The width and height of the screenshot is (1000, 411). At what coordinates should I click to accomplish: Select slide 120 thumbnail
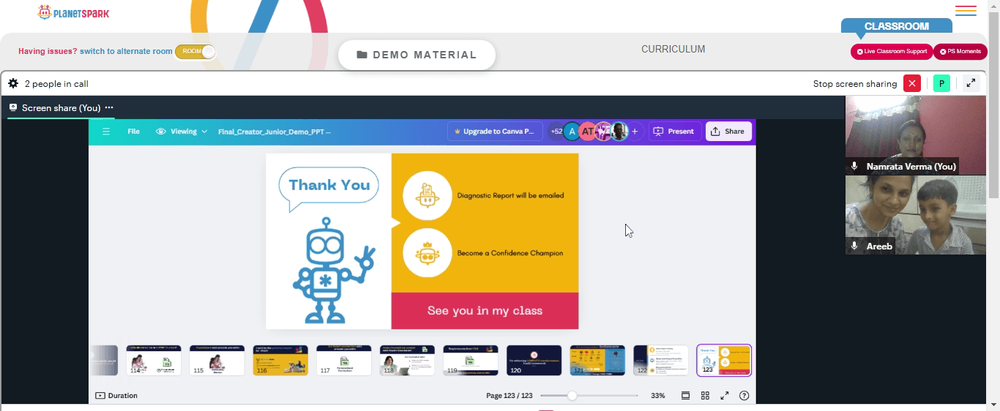pos(534,361)
